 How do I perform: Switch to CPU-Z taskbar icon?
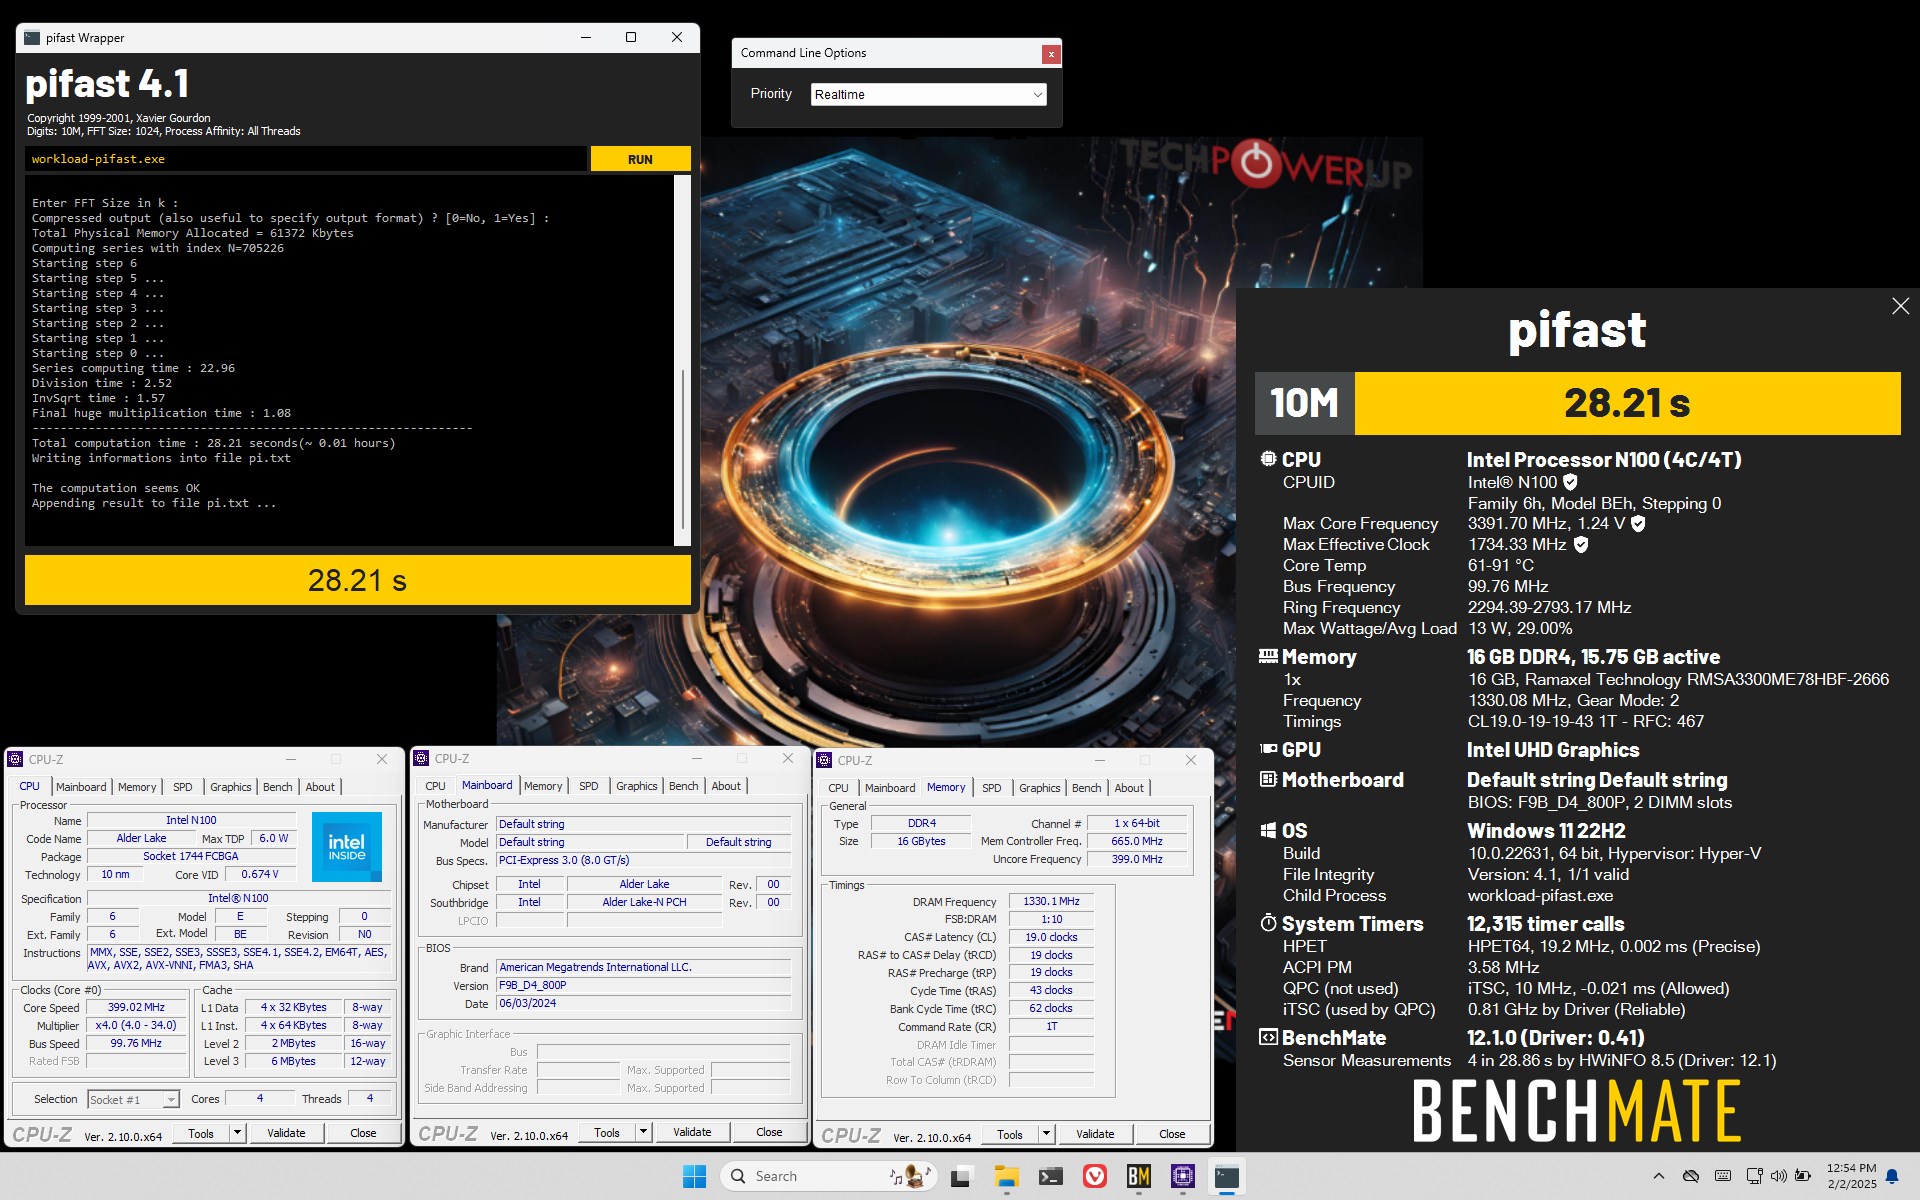tap(1183, 1176)
